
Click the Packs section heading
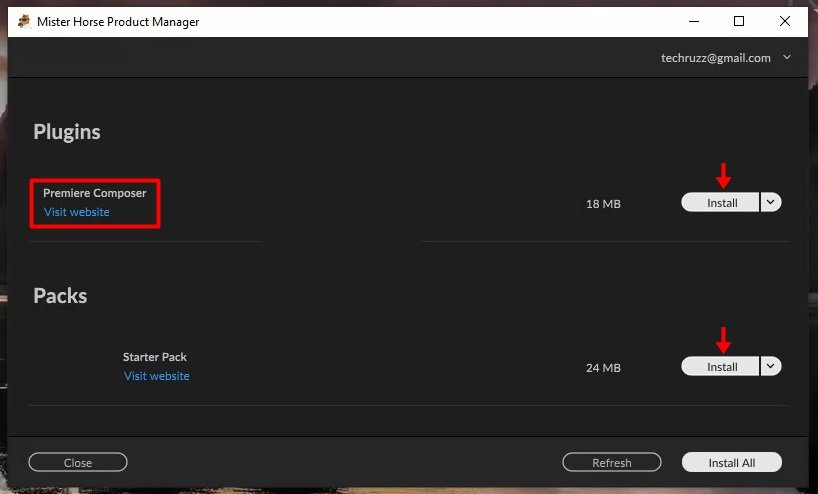[60, 296]
